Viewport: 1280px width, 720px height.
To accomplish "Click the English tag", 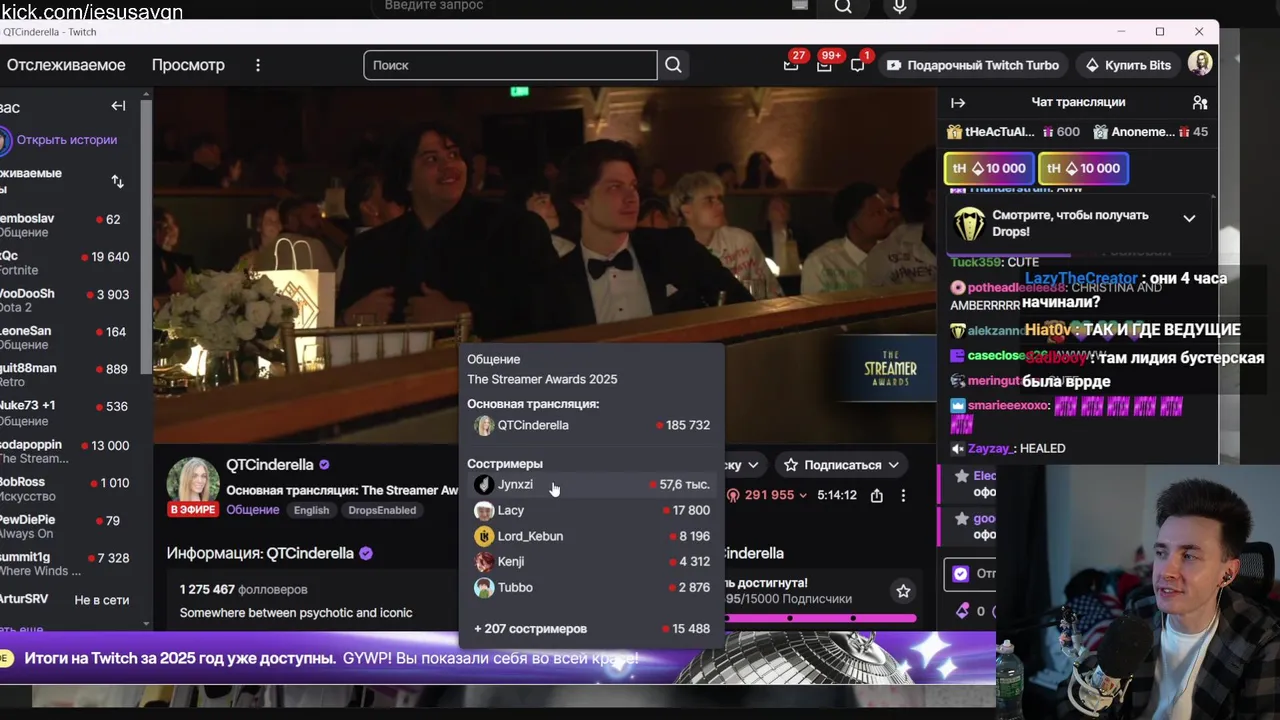I will (x=311, y=510).
